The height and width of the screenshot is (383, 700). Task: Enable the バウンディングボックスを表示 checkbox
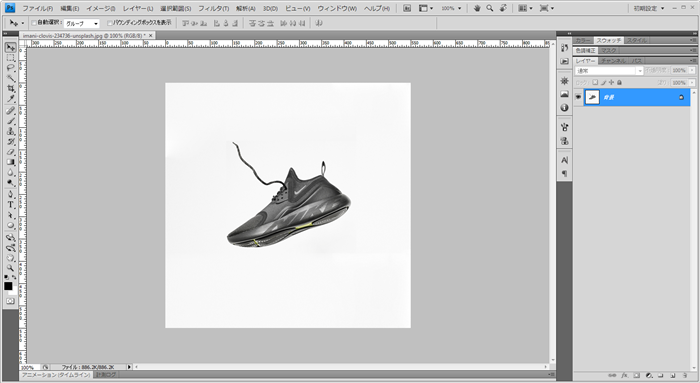109,23
